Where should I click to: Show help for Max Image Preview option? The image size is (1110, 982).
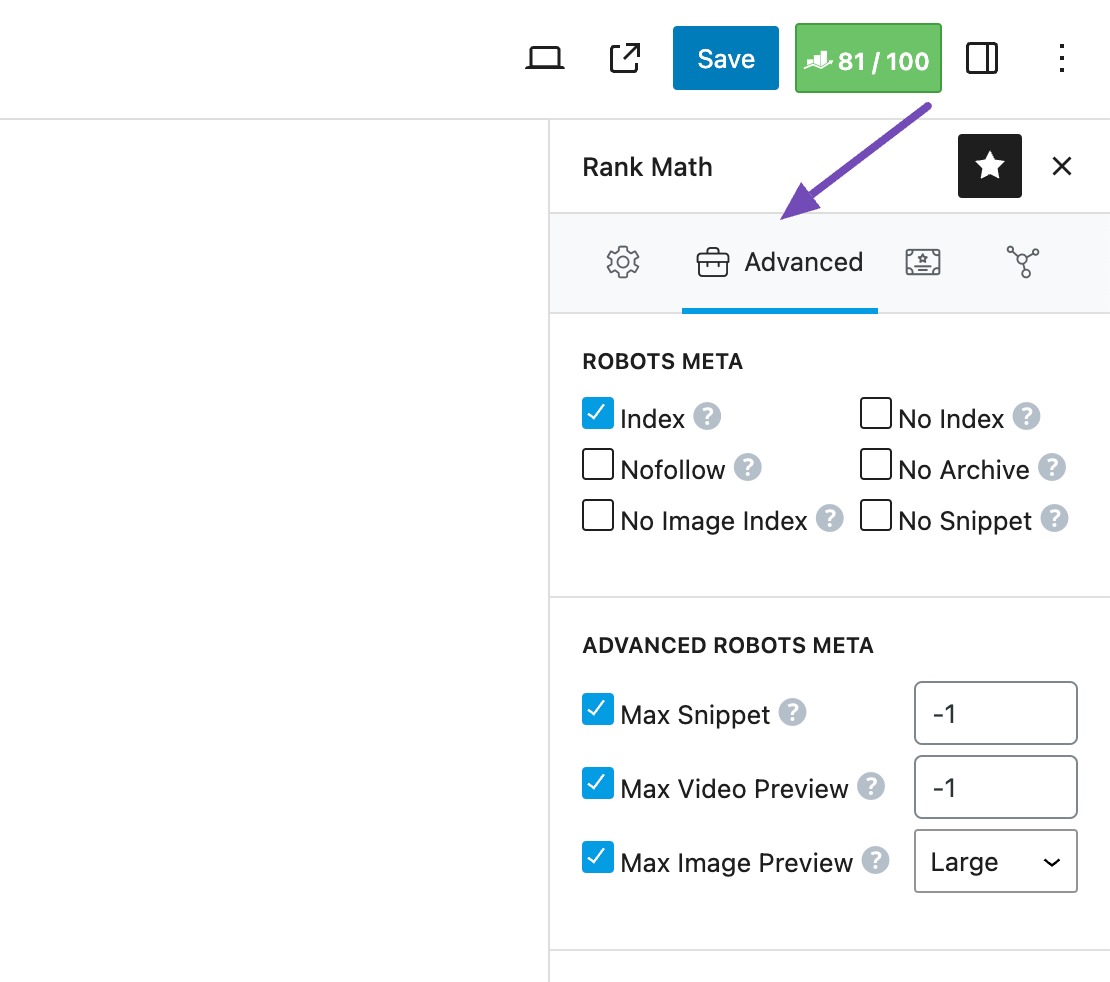[x=875, y=860]
